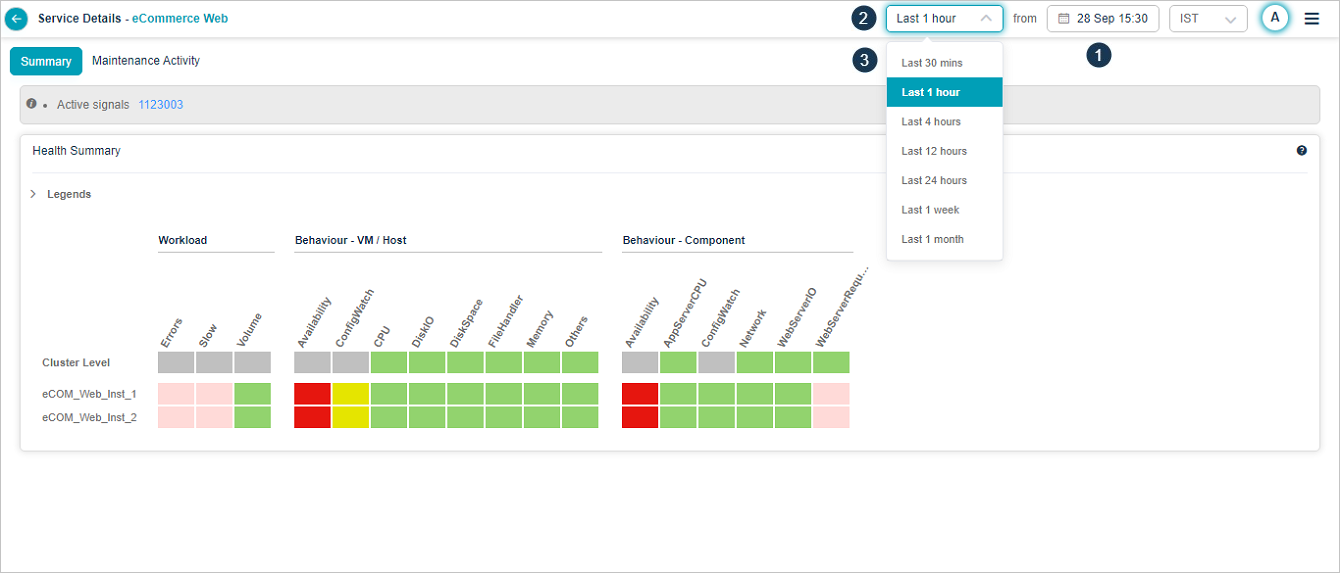The height and width of the screenshot is (573, 1340).
Task: Select Last 1 week option
Action: point(930,210)
